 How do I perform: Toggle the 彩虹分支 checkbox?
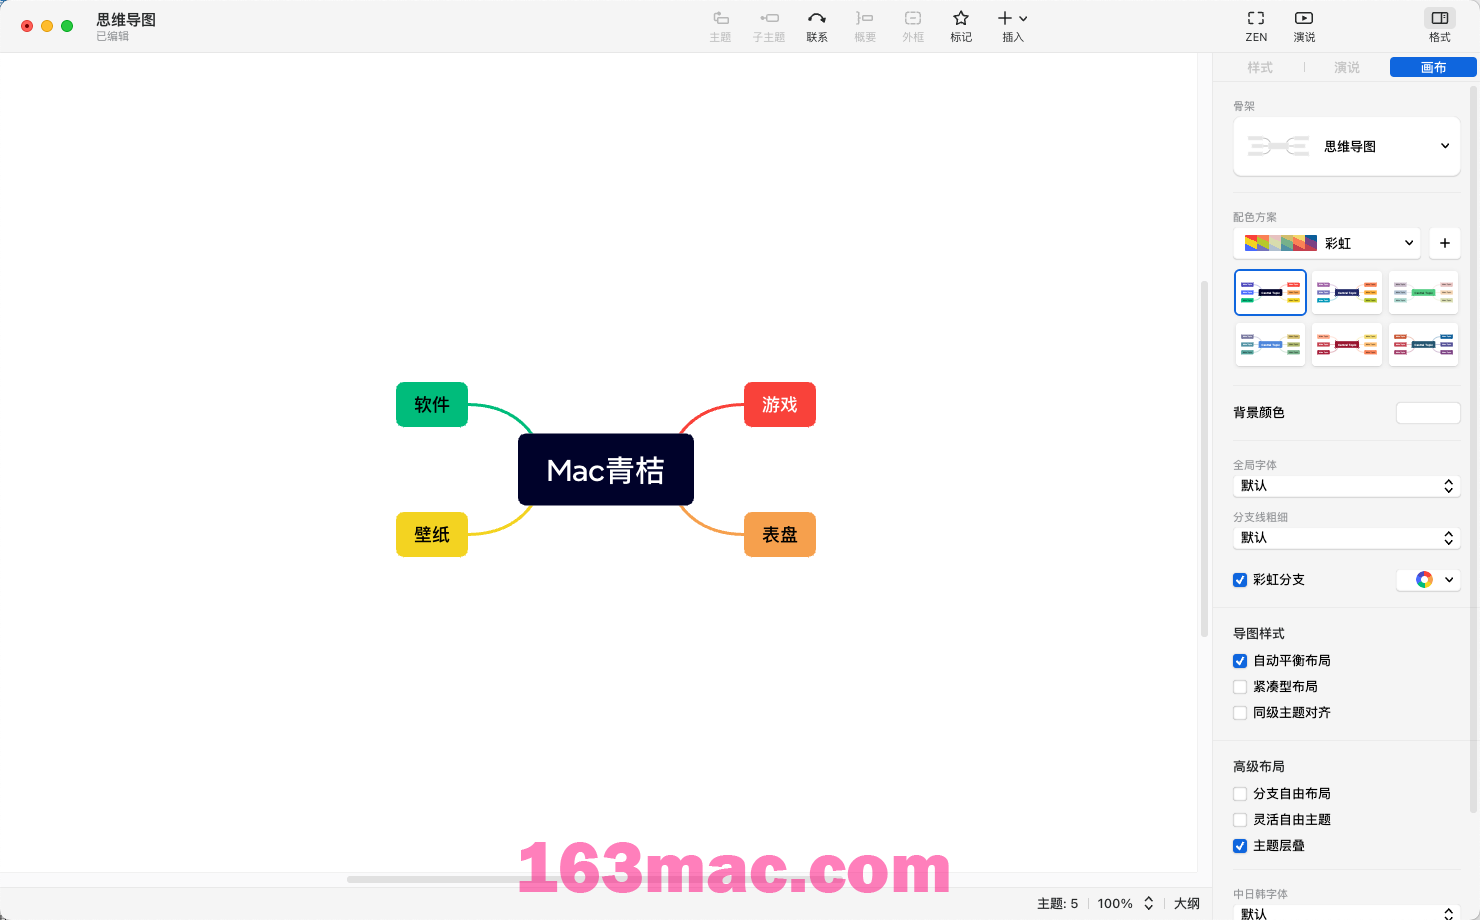1240,580
